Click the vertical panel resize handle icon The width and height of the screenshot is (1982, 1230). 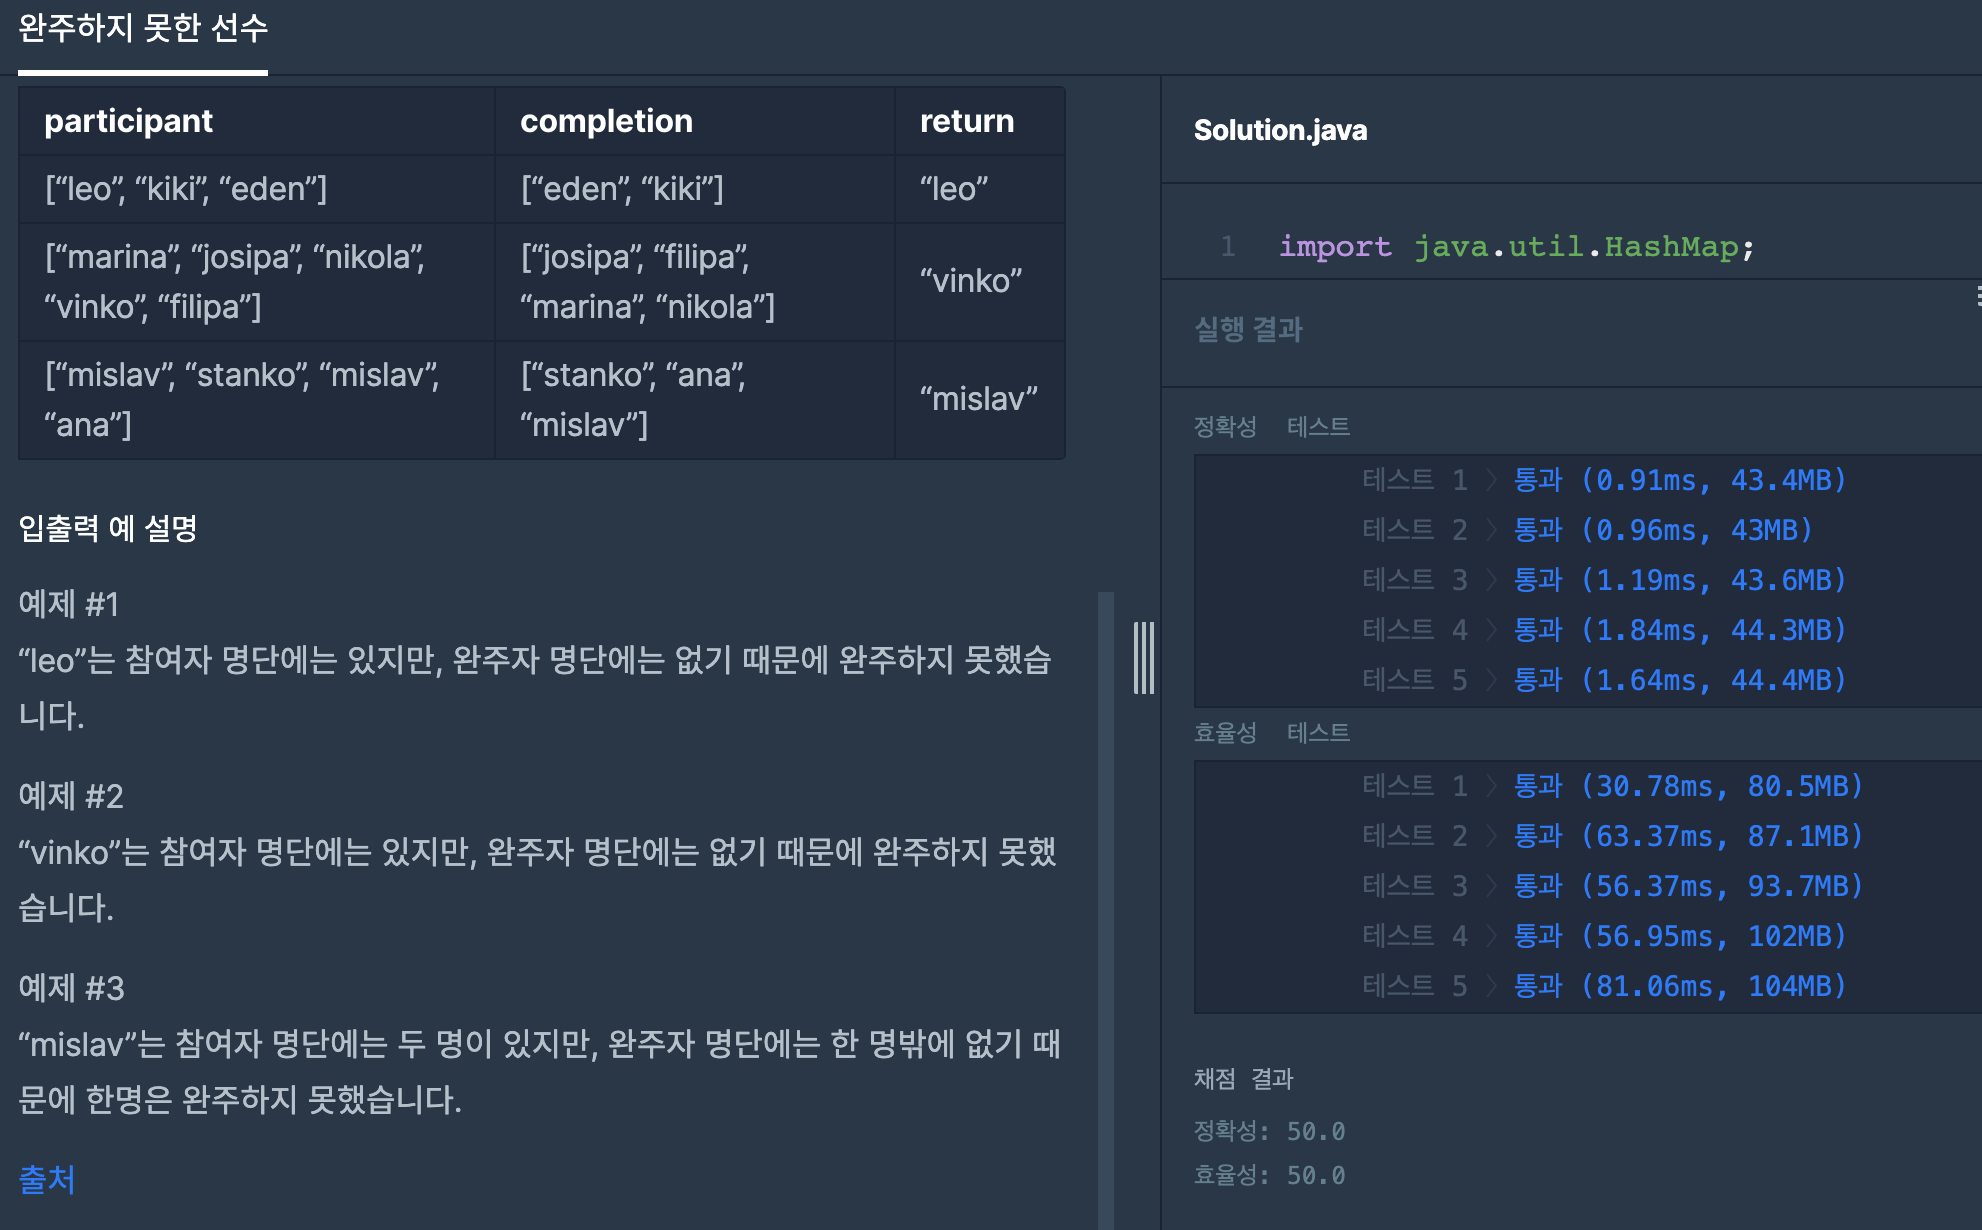coord(1143,658)
